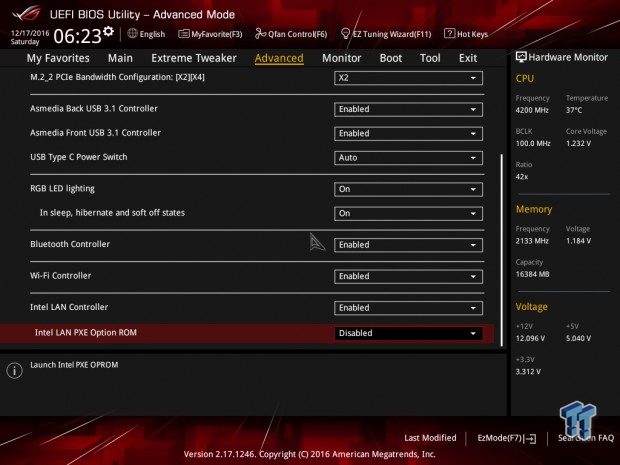Open Asmedia Back USB 3.1 Controller dropdown
Image resolution: width=620 pixels, height=465 pixels.
coord(408,110)
